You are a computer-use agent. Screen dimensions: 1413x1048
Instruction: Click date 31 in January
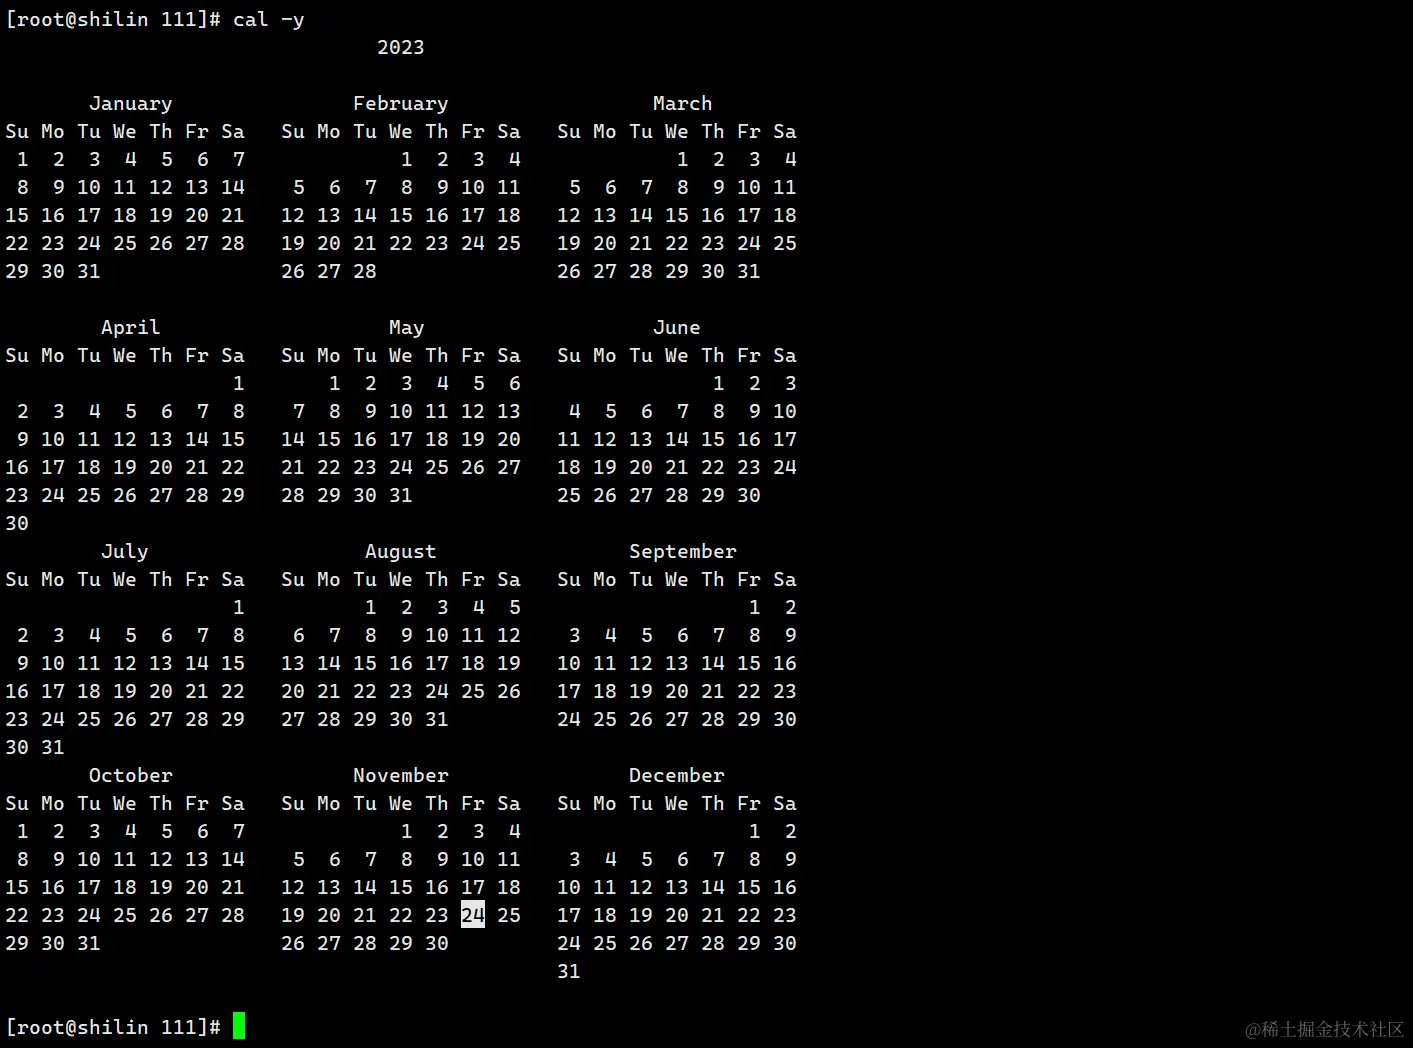pos(89,271)
